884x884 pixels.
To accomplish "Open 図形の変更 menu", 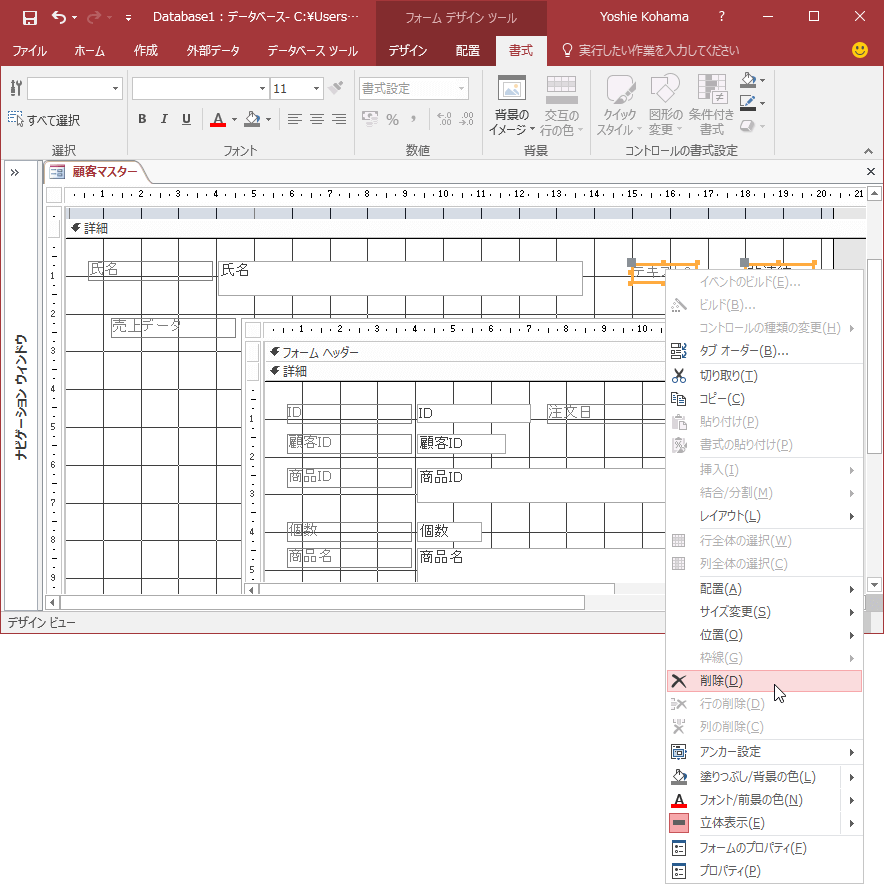I will click(665, 106).
